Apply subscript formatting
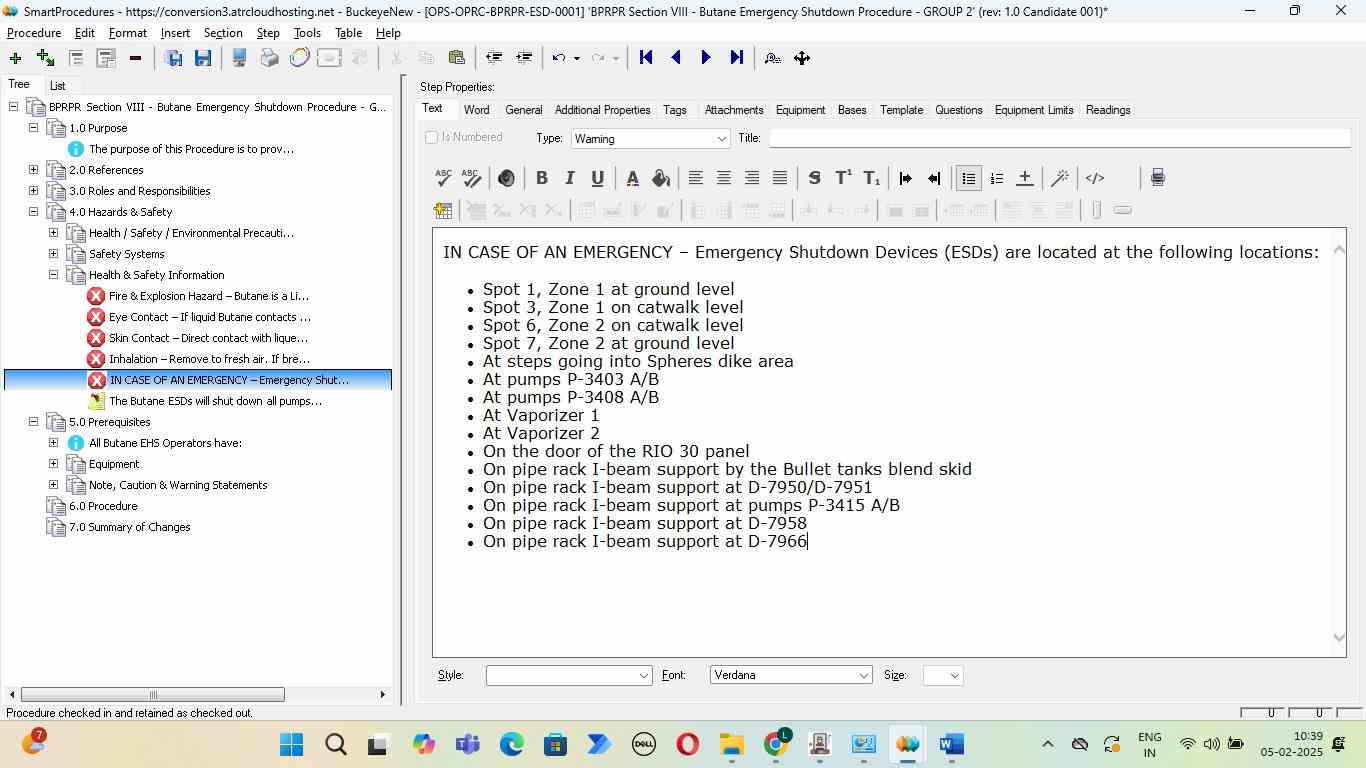 click(x=872, y=178)
